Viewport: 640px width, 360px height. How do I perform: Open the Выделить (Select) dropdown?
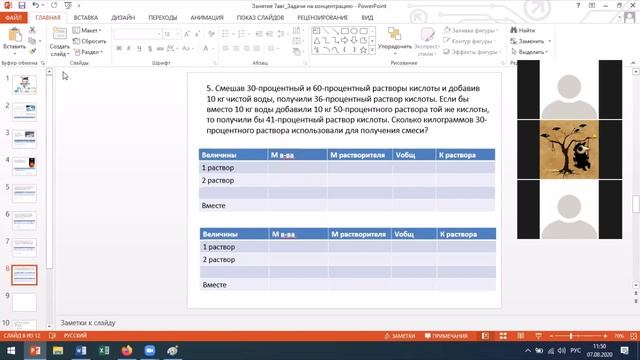pyautogui.click(x=530, y=52)
